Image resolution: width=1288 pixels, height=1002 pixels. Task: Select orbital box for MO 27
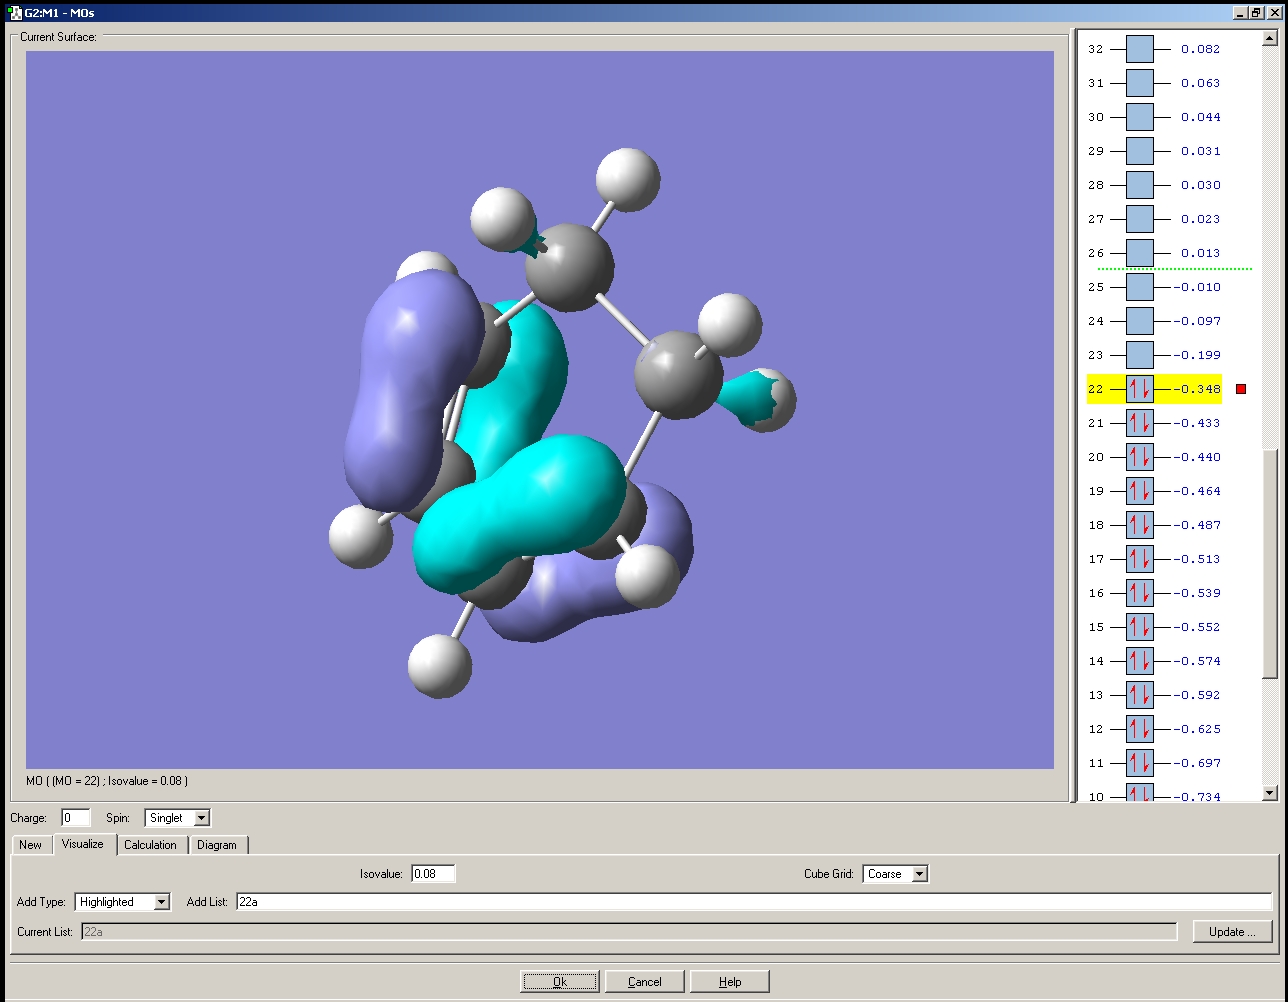[x=1140, y=219]
